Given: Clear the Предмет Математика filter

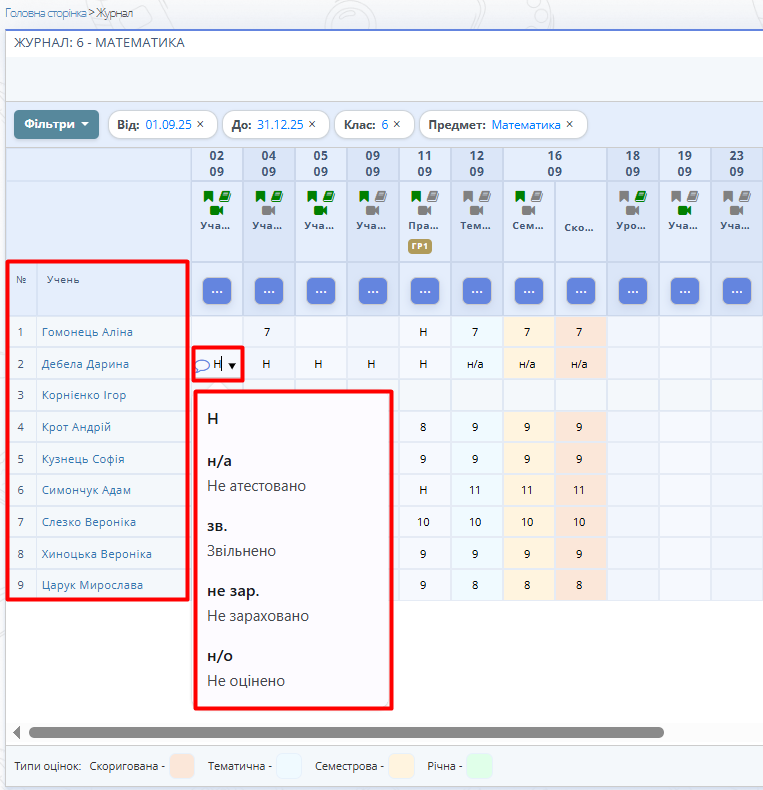Looking at the screenshot, I should [x=570, y=125].
